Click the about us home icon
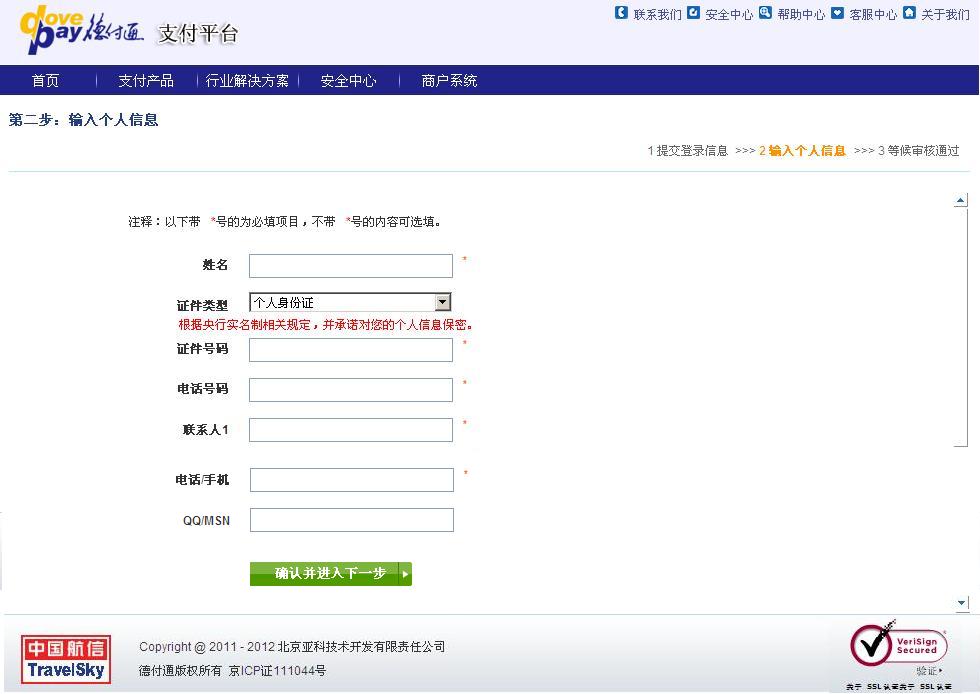The height and width of the screenshot is (694, 980). pos(909,13)
